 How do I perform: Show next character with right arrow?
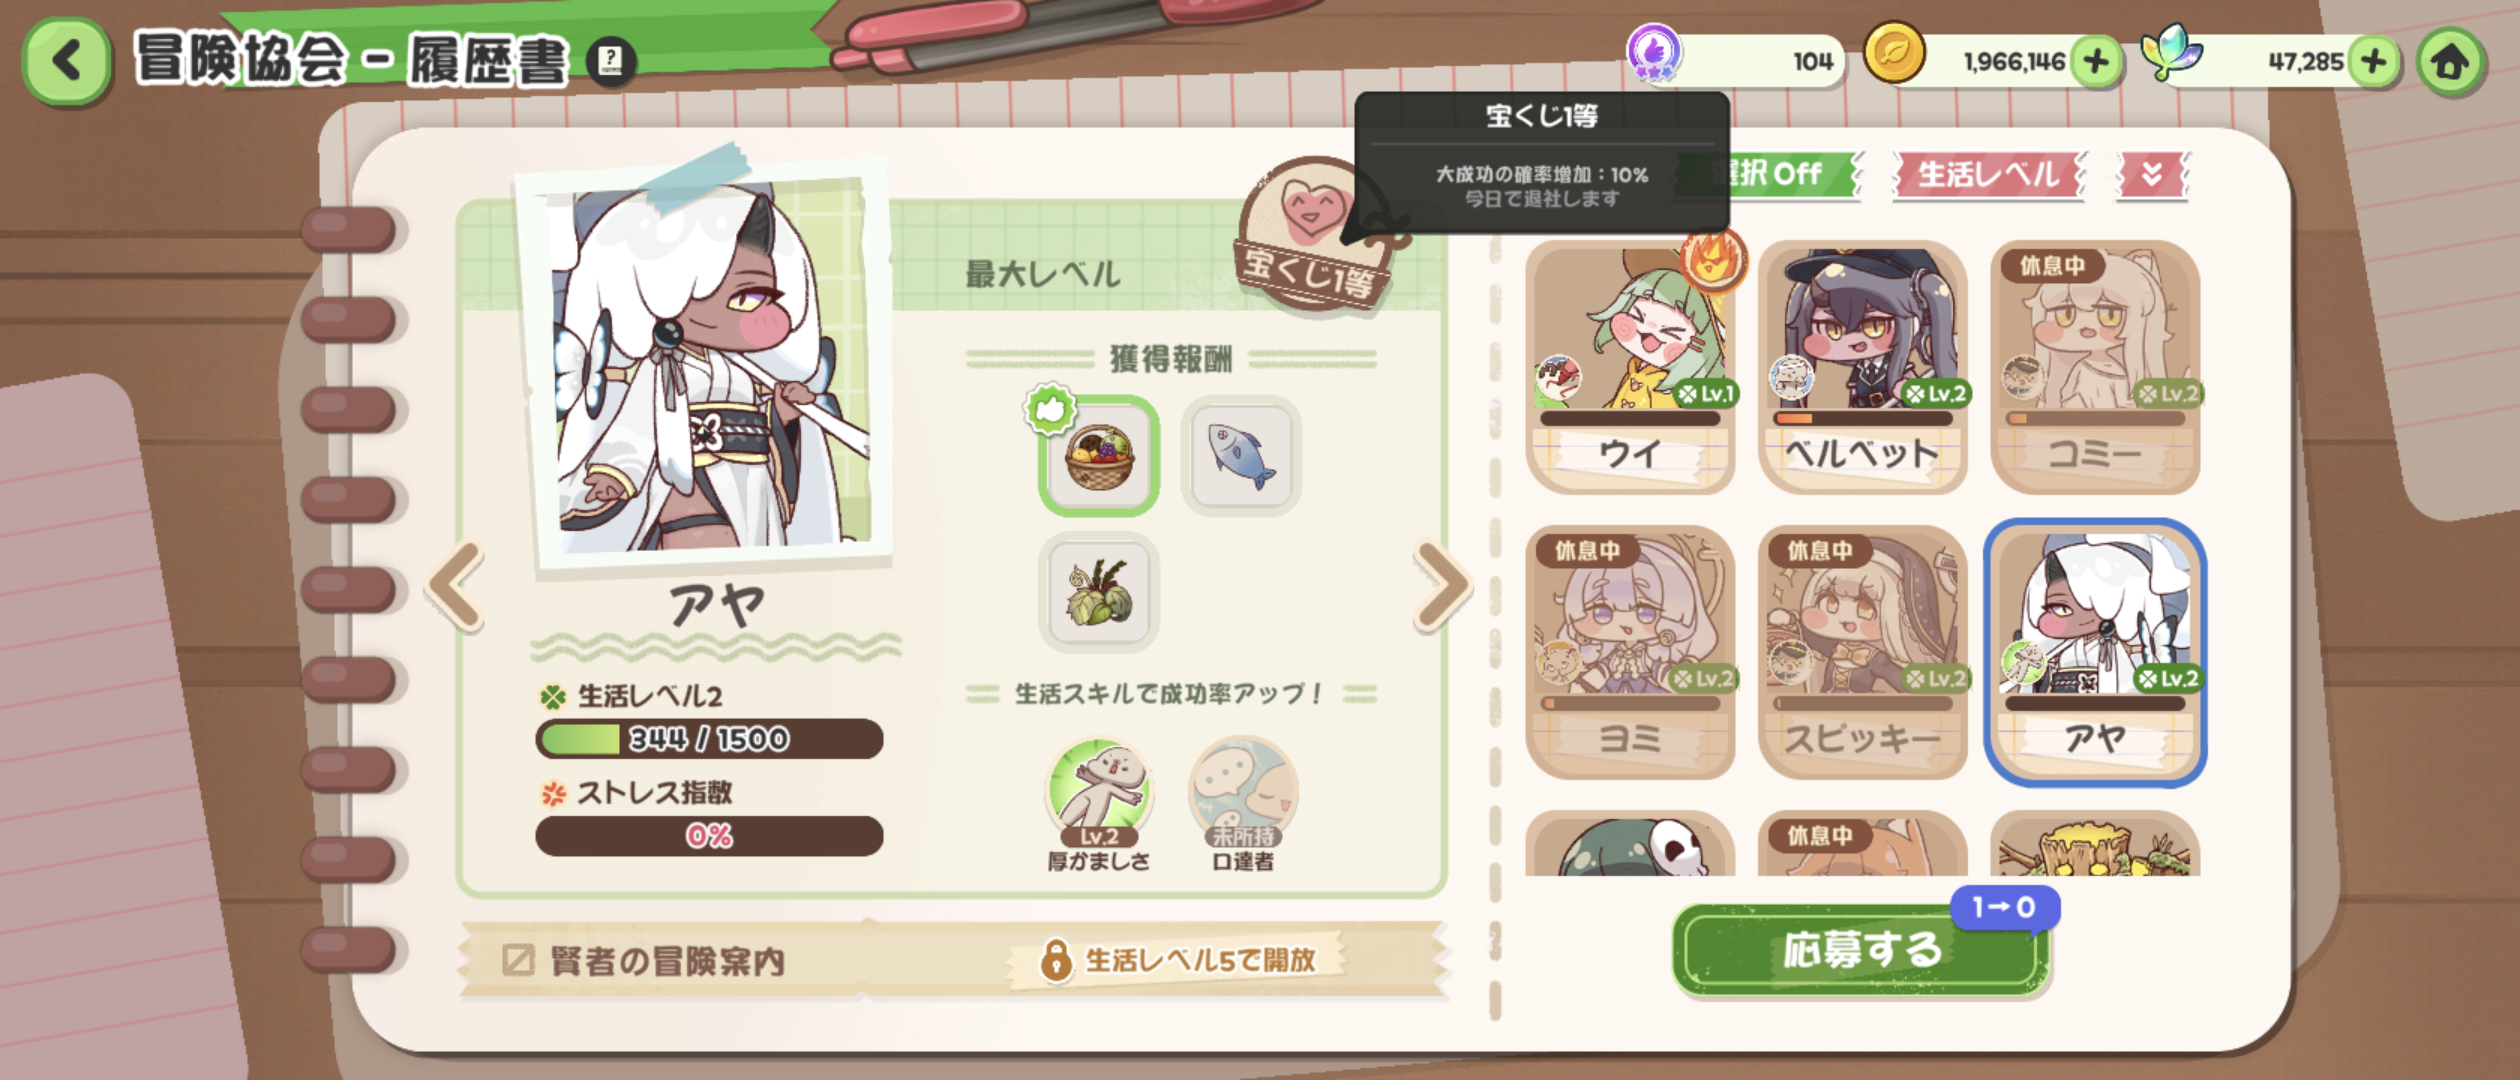pyautogui.click(x=1442, y=587)
